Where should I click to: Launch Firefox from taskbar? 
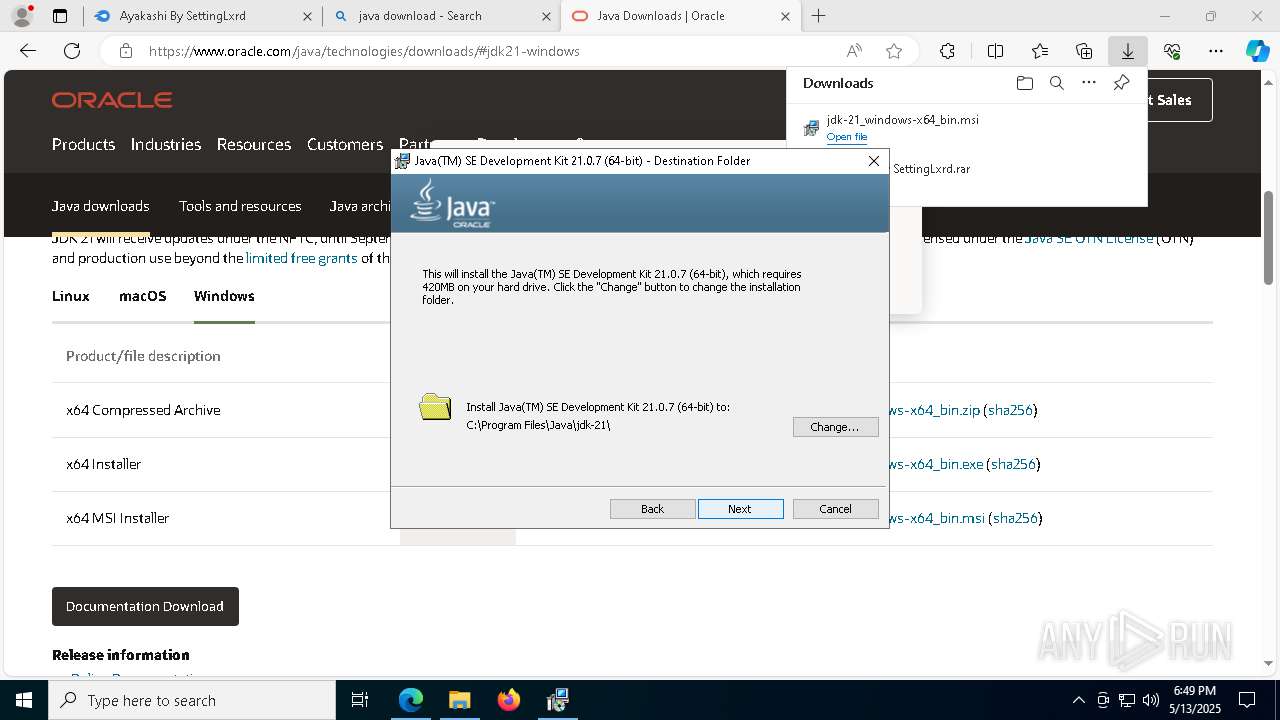[x=509, y=700]
